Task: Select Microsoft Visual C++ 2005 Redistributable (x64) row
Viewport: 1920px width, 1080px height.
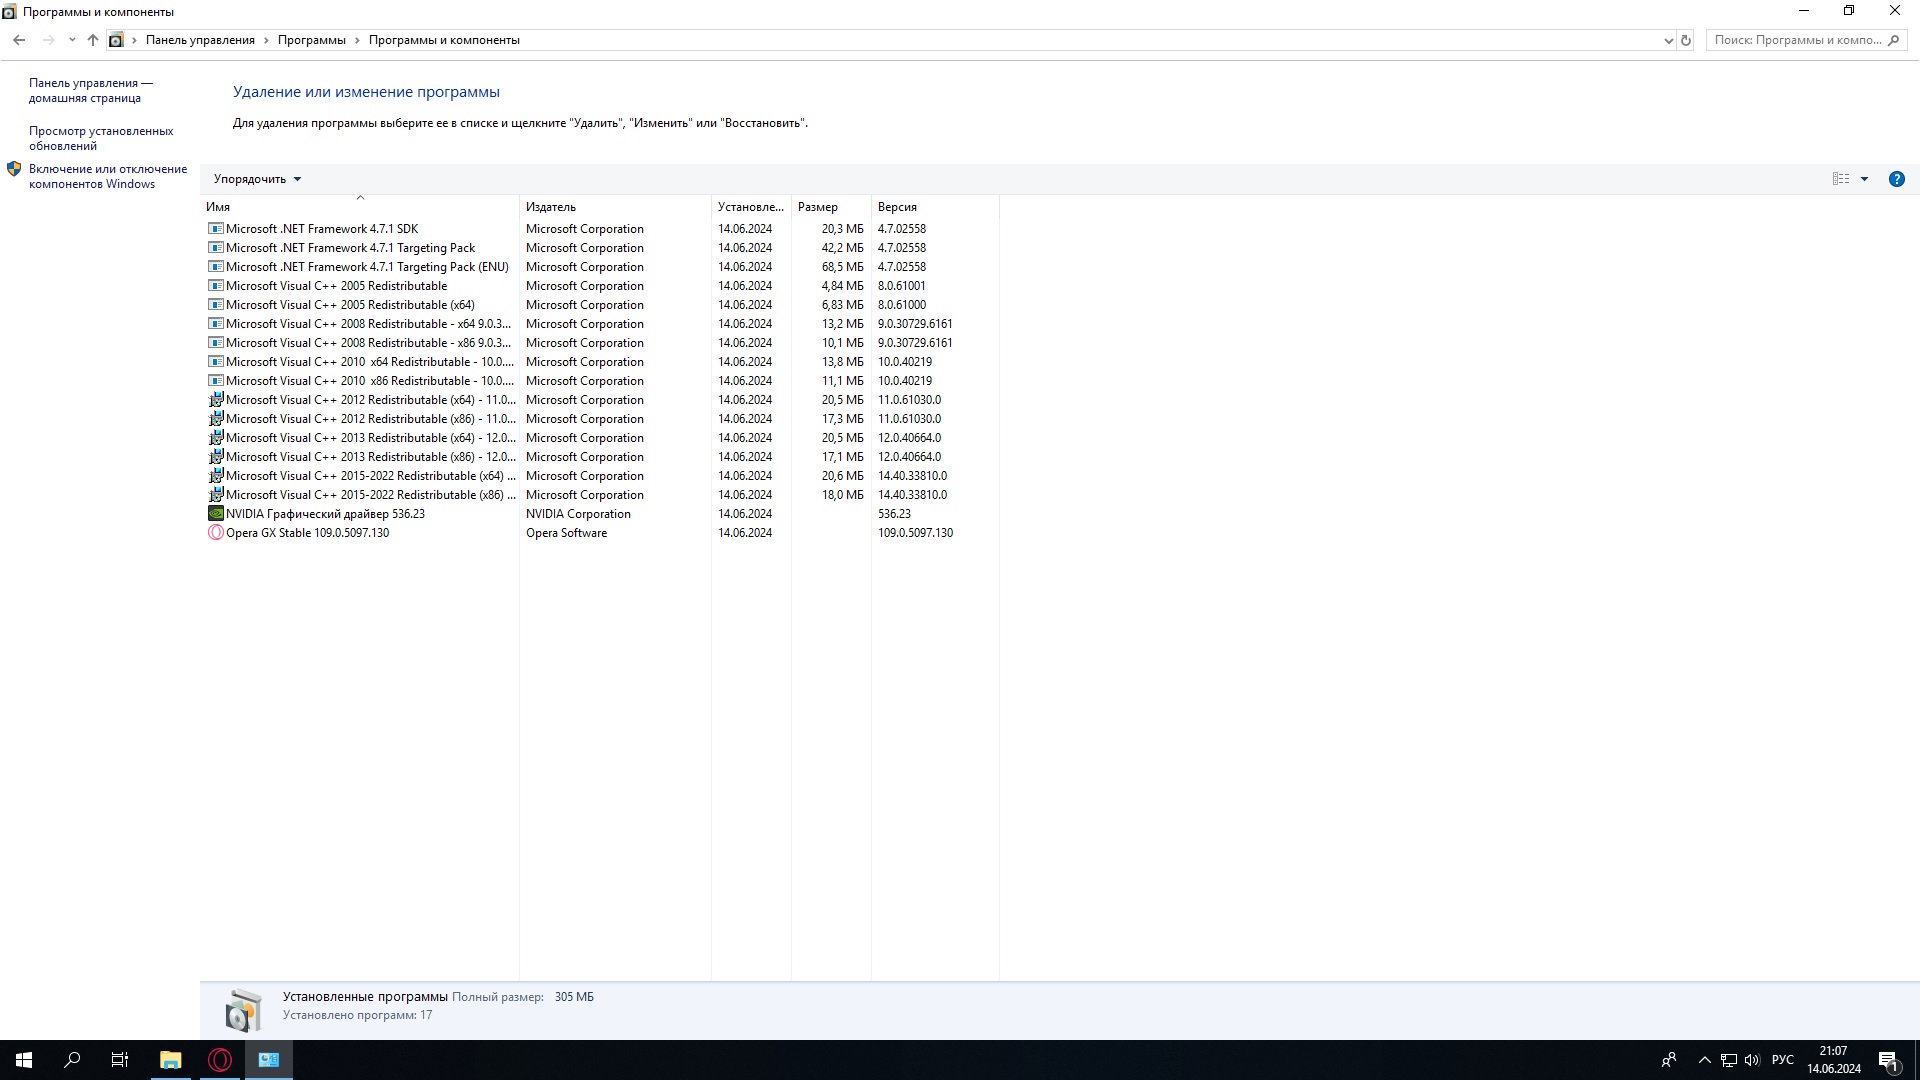Action: click(x=350, y=305)
